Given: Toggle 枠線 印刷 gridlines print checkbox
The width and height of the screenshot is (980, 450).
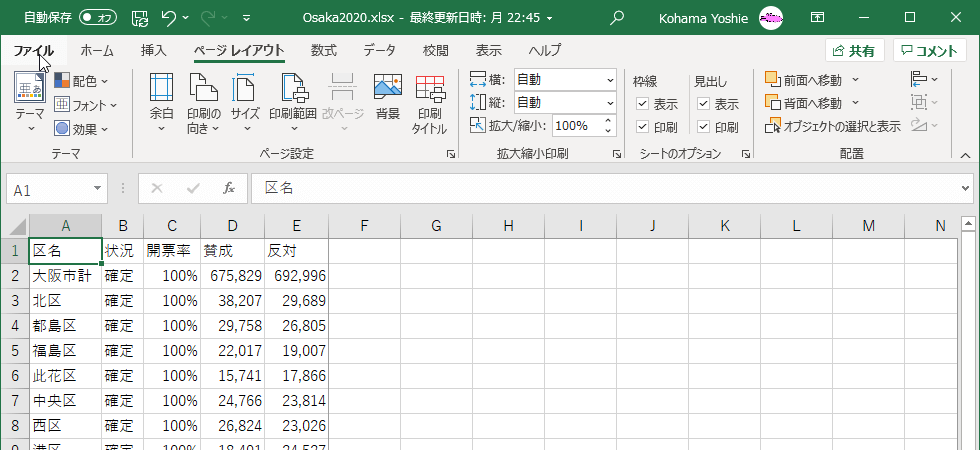Looking at the screenshot, I should point(642,127).
